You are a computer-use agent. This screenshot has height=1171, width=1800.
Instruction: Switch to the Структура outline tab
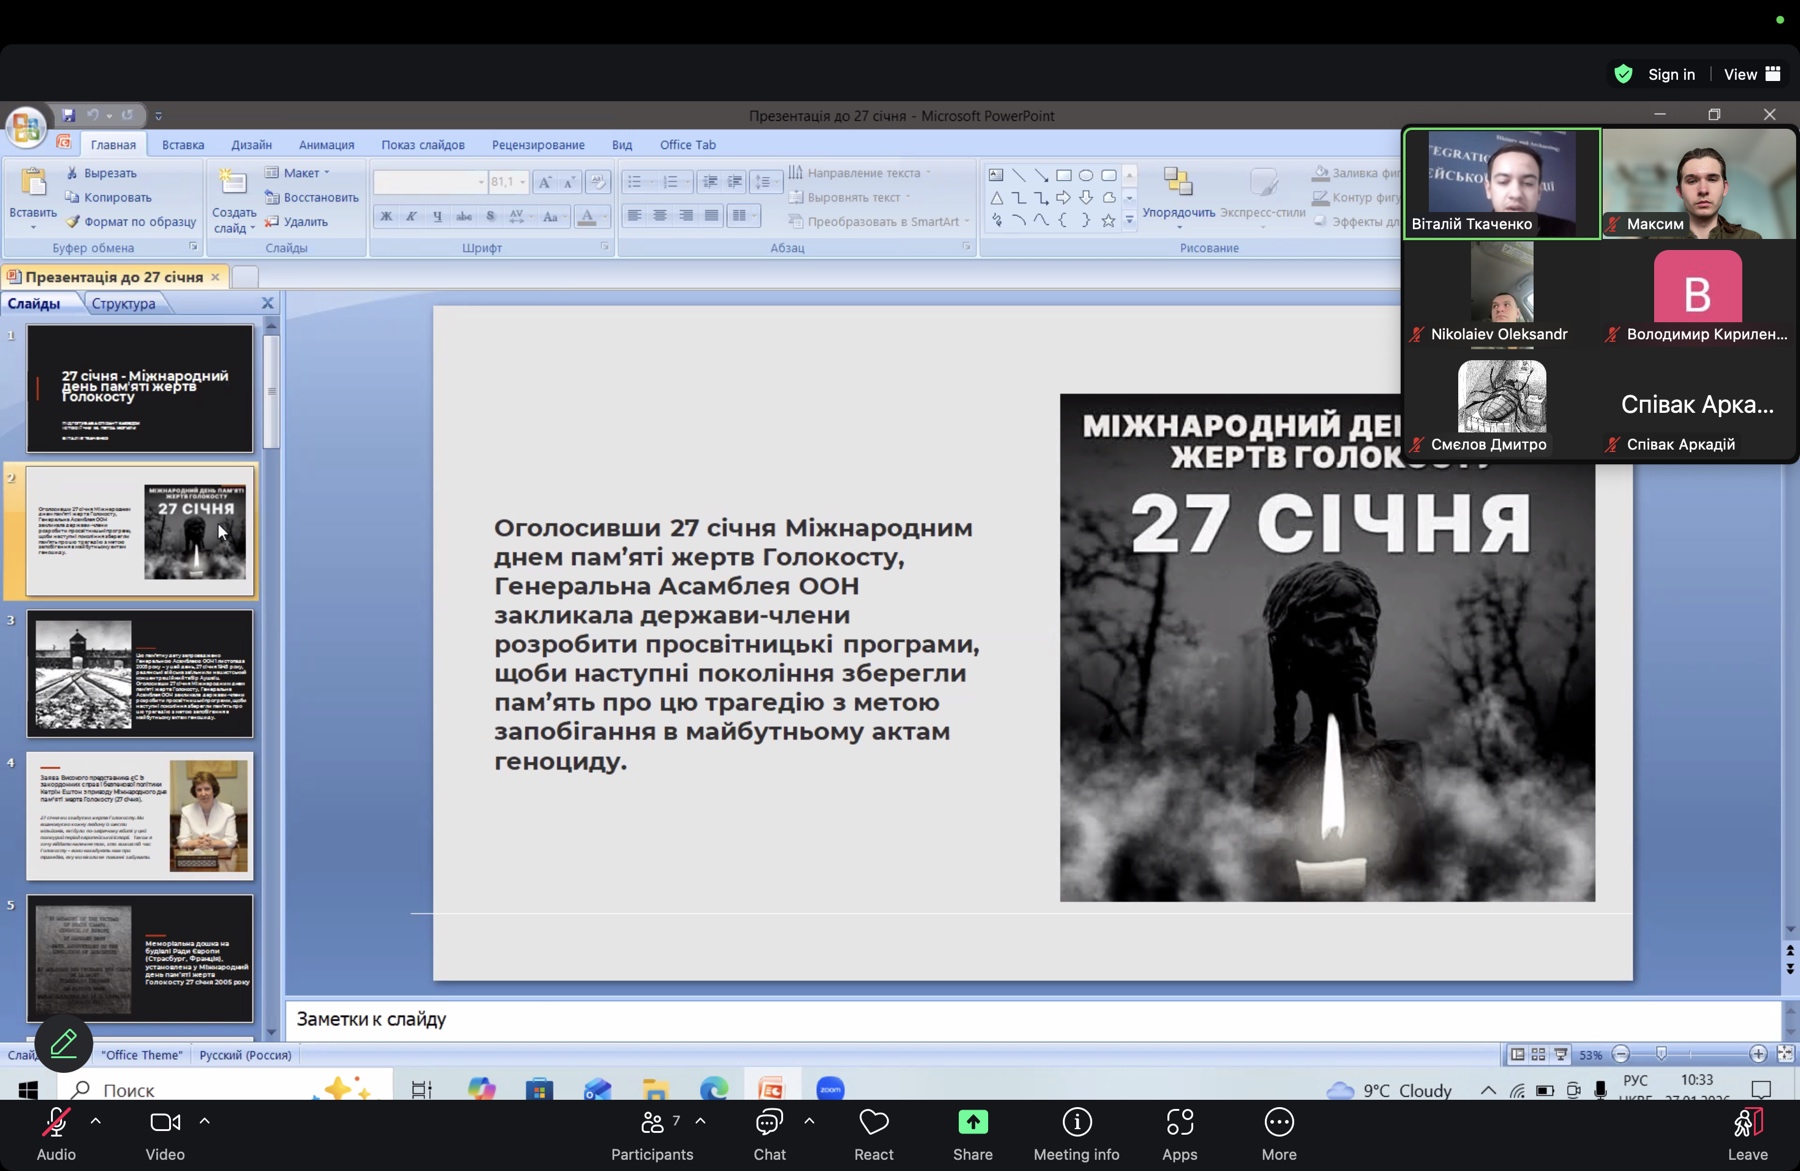tap(123, 303)
